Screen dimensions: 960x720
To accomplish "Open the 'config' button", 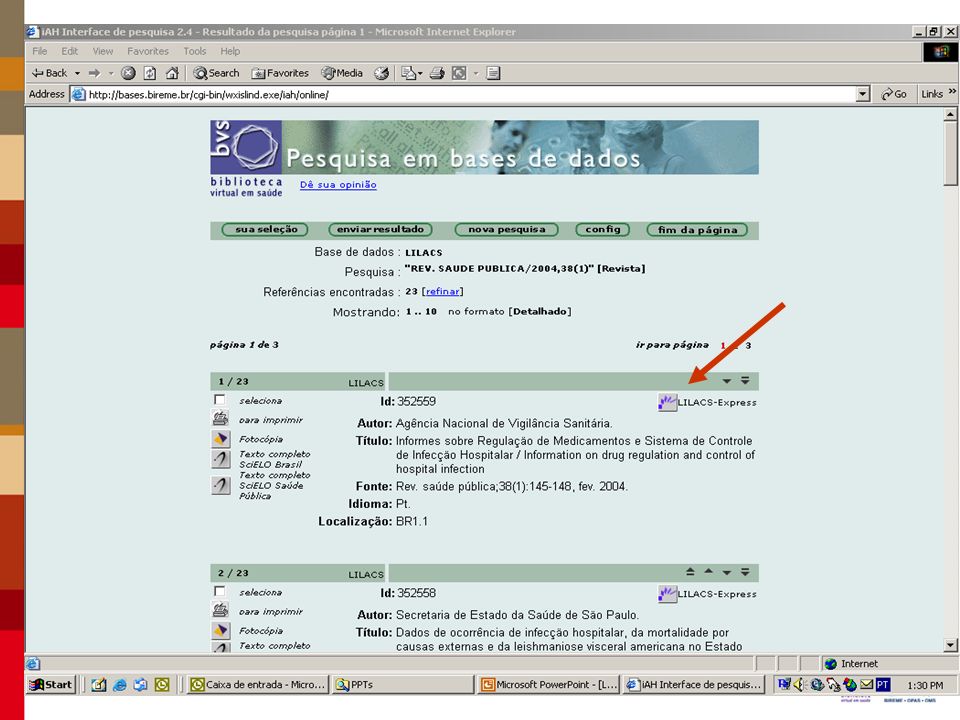I will (x=602, y=230).
